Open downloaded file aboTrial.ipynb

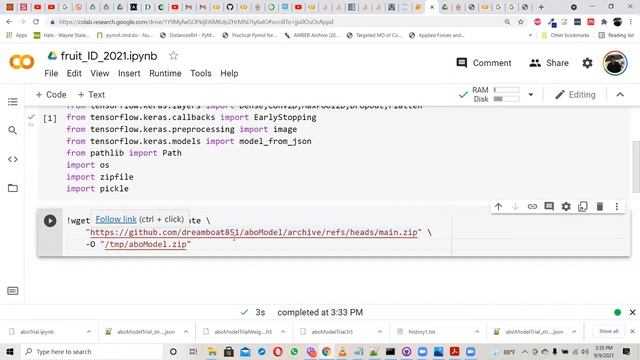(37, 332)
